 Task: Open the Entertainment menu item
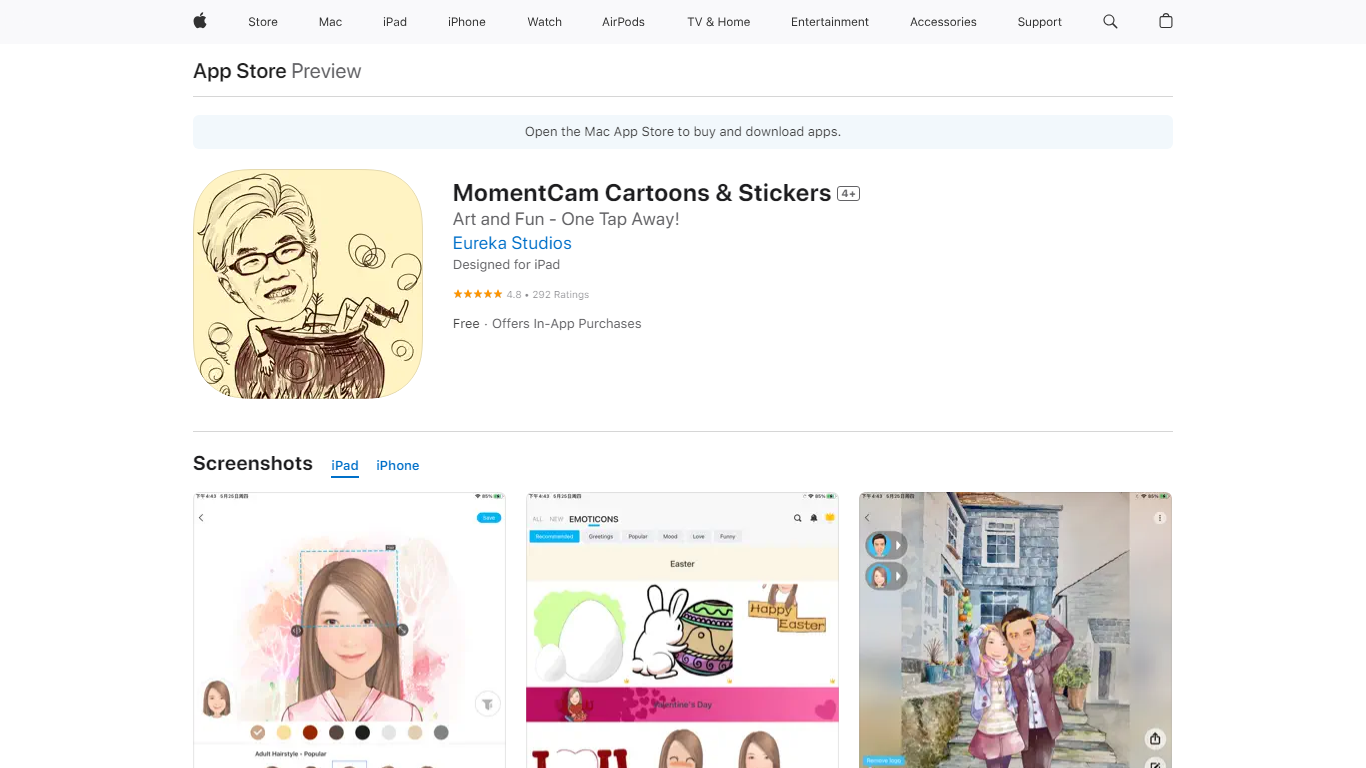coord(830,22)
